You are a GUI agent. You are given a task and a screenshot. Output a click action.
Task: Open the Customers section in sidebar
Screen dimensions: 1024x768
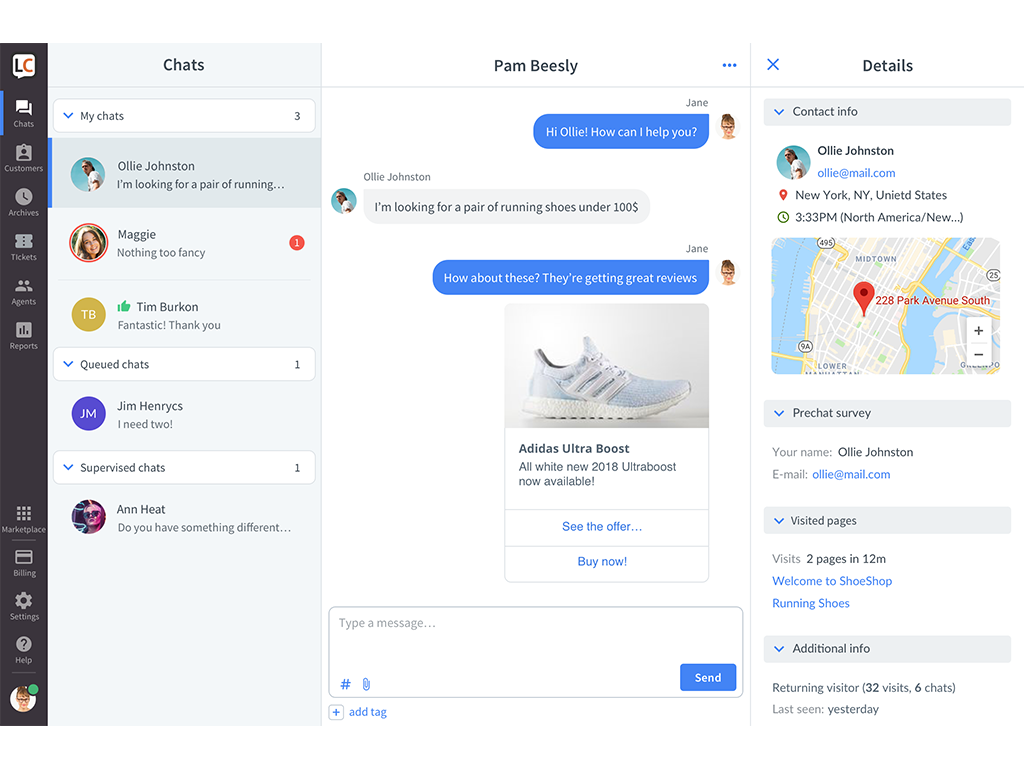click(x=23, y=157)
